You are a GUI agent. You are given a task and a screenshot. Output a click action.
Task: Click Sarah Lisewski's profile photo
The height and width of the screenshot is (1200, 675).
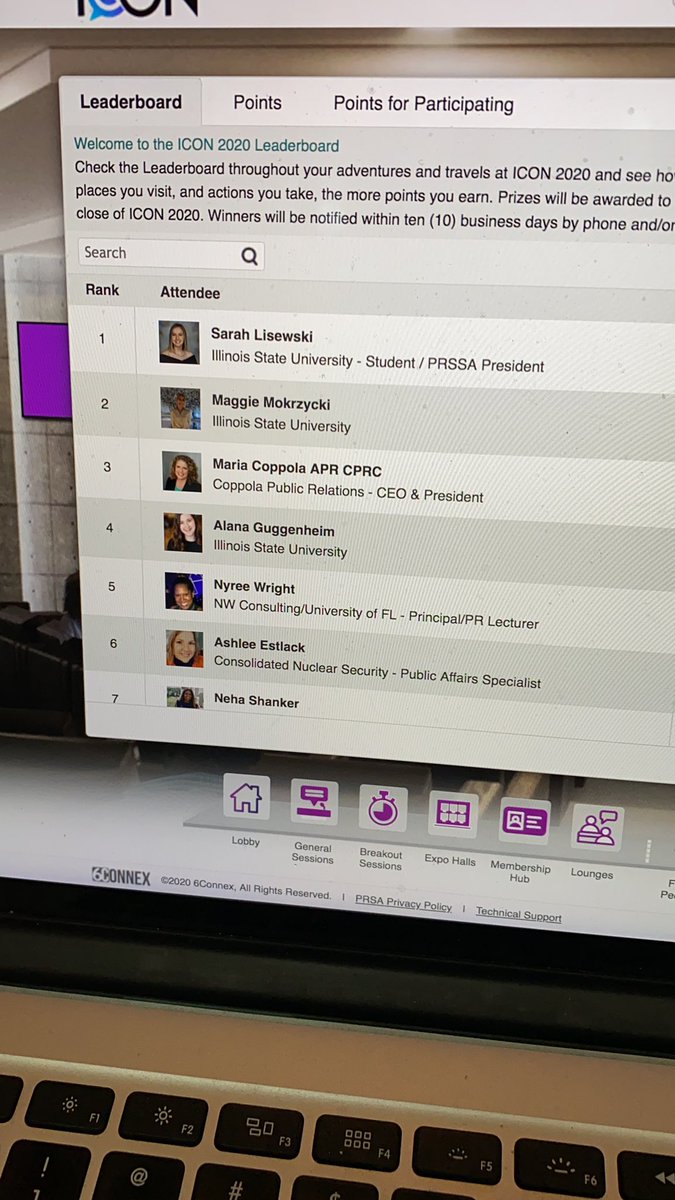tap(179, 342)
